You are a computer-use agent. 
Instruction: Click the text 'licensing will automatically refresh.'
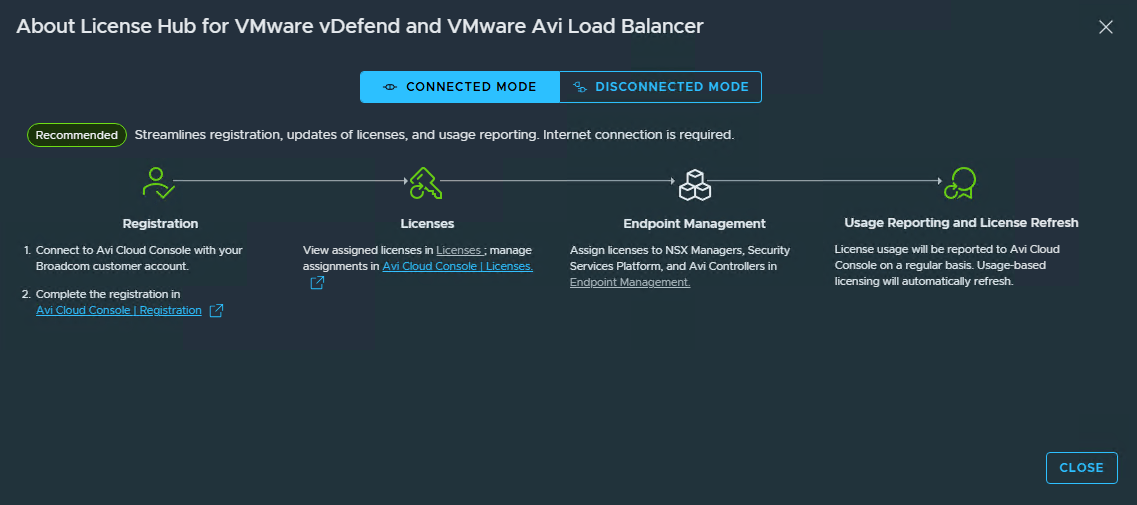pyautogui.click(x=923, y=282)
